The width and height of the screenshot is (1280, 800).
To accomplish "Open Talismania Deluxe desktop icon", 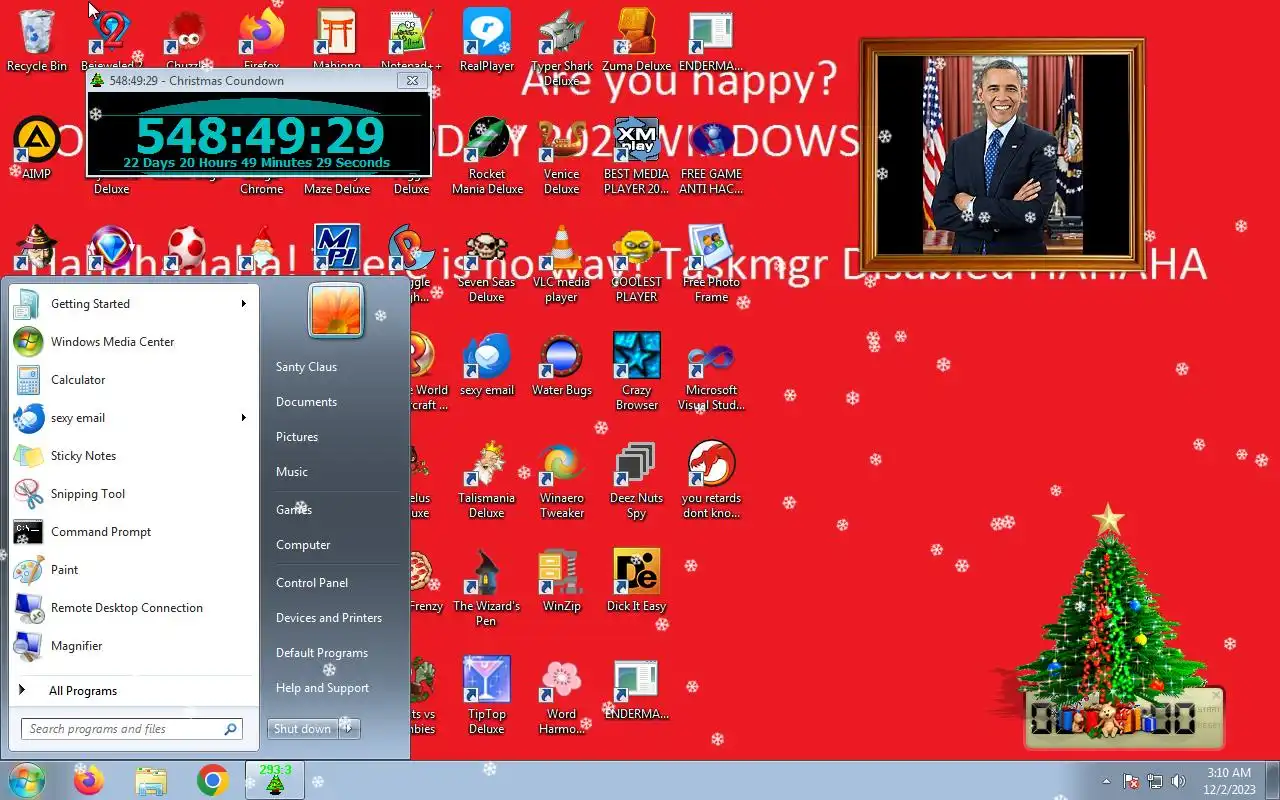I will 487,480.
